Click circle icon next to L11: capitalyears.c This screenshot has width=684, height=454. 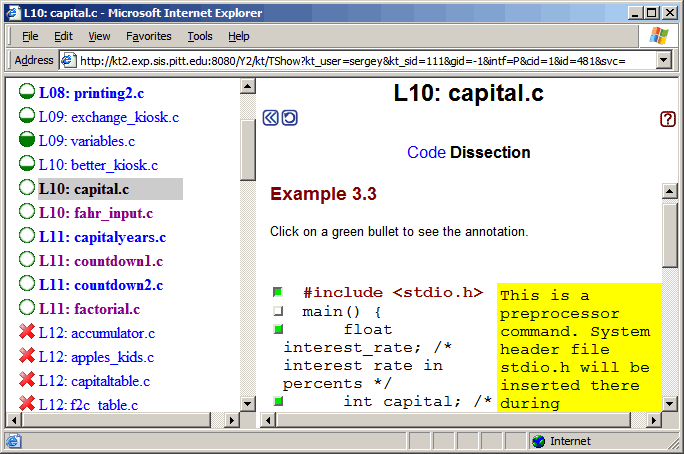click(x=27, y=236)
